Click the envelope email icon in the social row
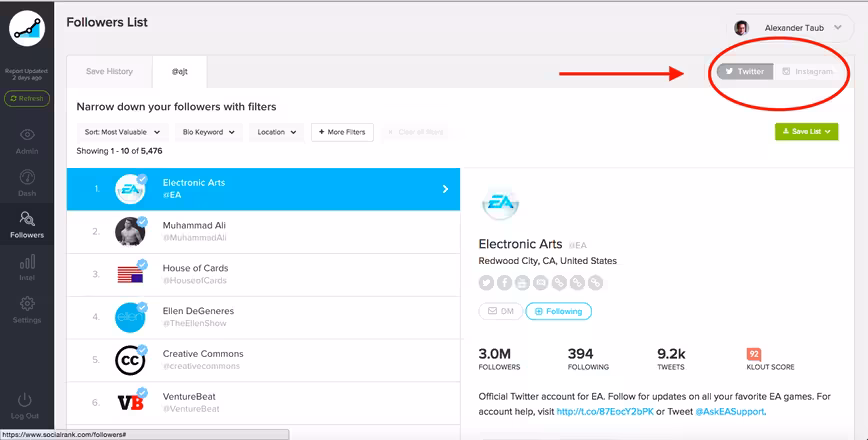The width and height of the screenshot is (868, 440). 541,283
